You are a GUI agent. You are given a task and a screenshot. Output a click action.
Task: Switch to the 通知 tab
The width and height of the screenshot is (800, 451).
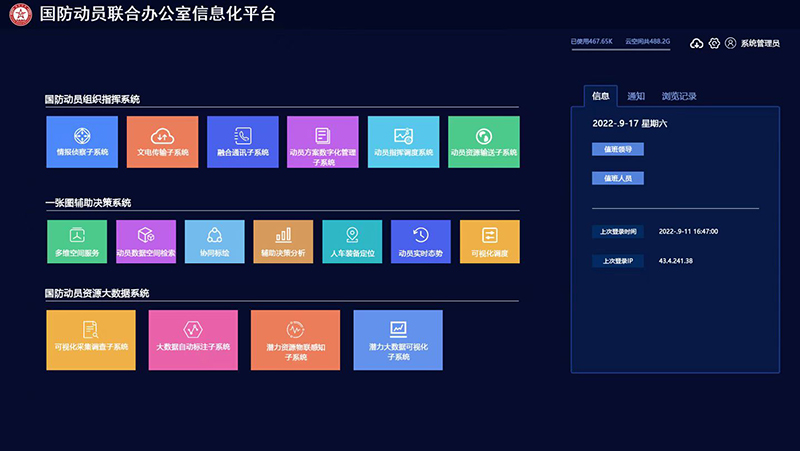pyautogui.click(x=636, y=96)
